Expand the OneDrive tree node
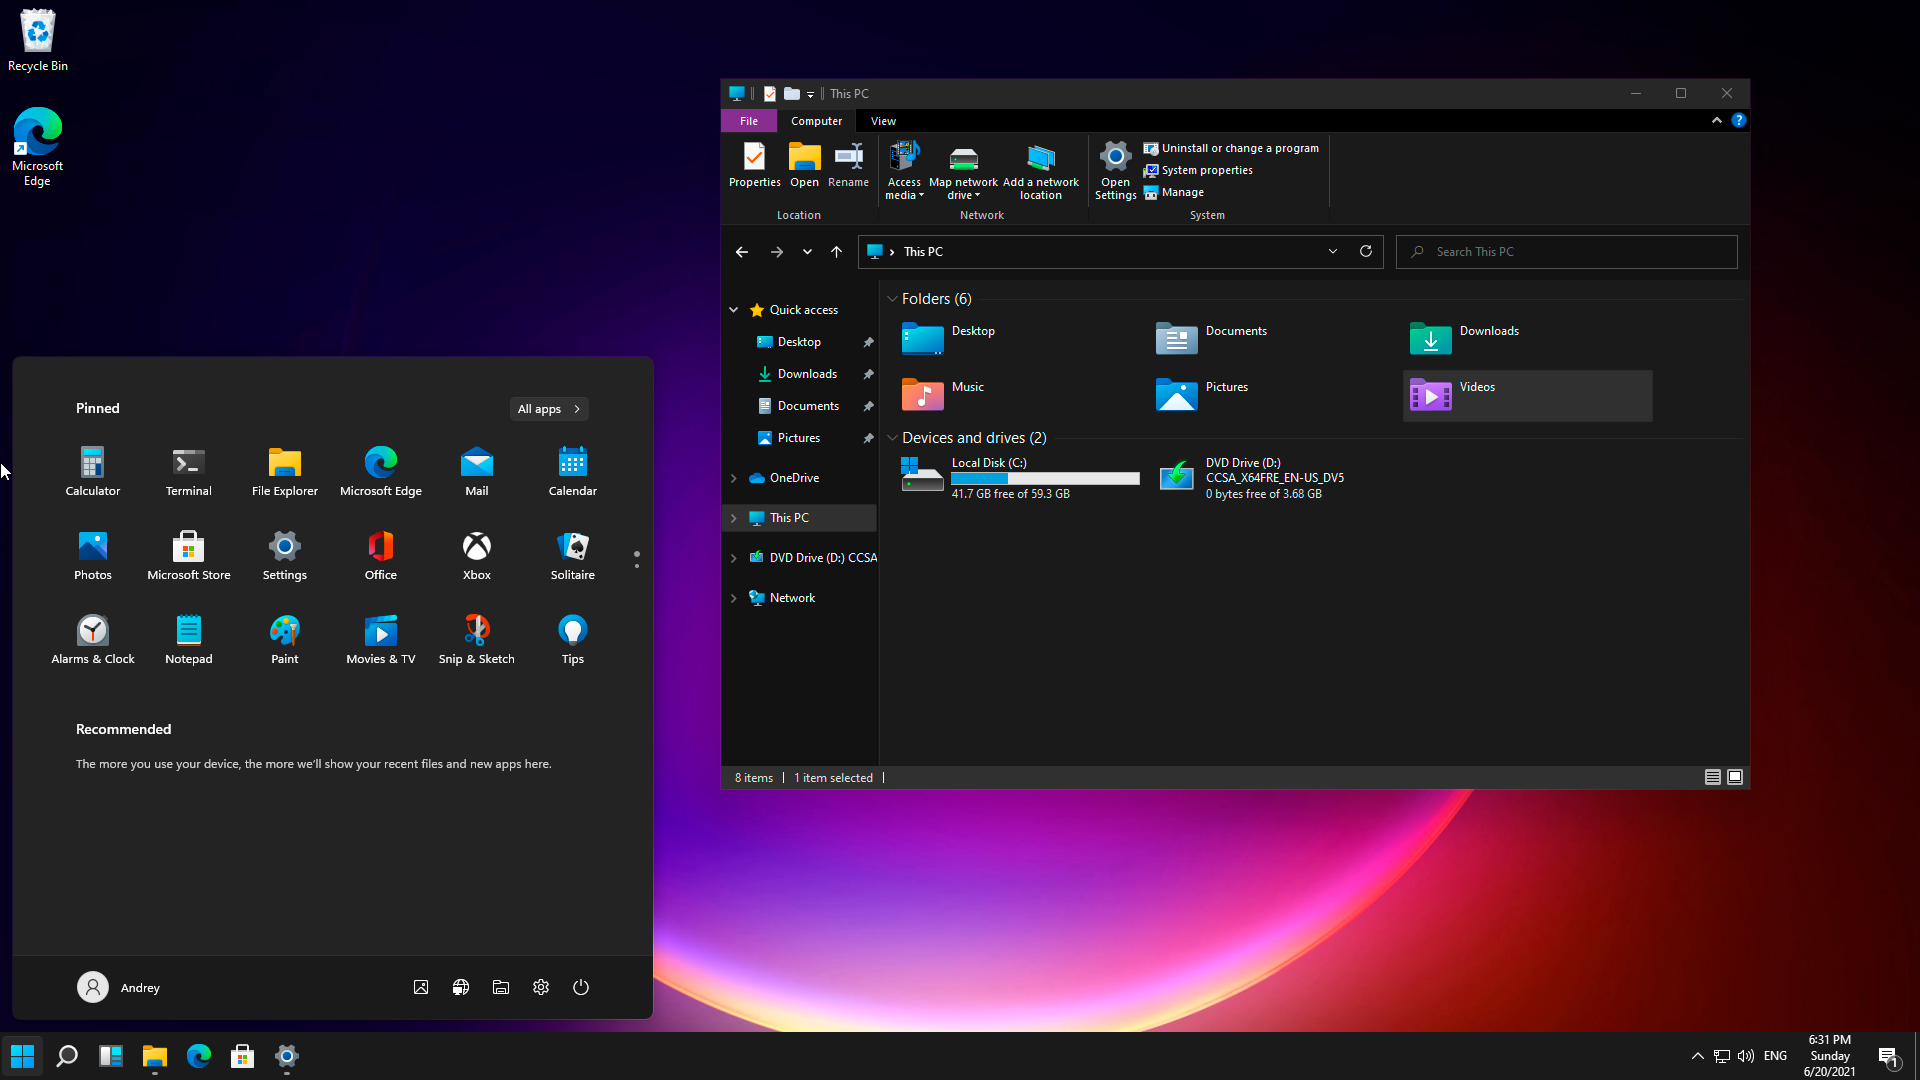This screenshot has height=1080, width=1920. (734, 478)
